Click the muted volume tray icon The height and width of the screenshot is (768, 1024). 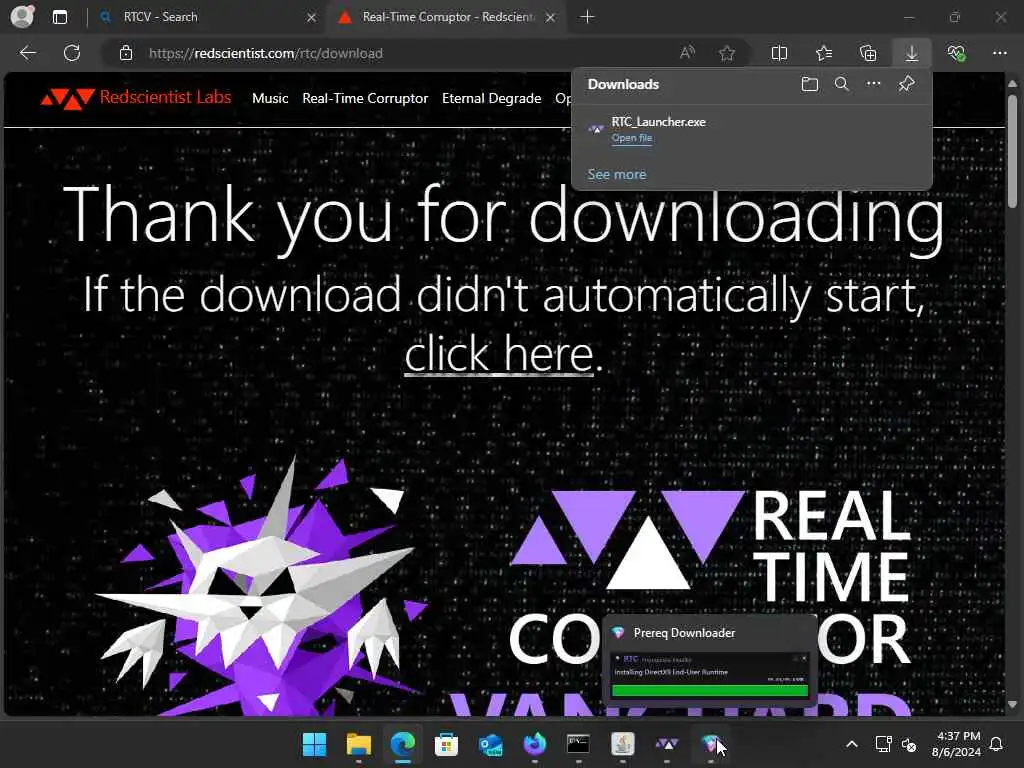(x=909, y=744)
